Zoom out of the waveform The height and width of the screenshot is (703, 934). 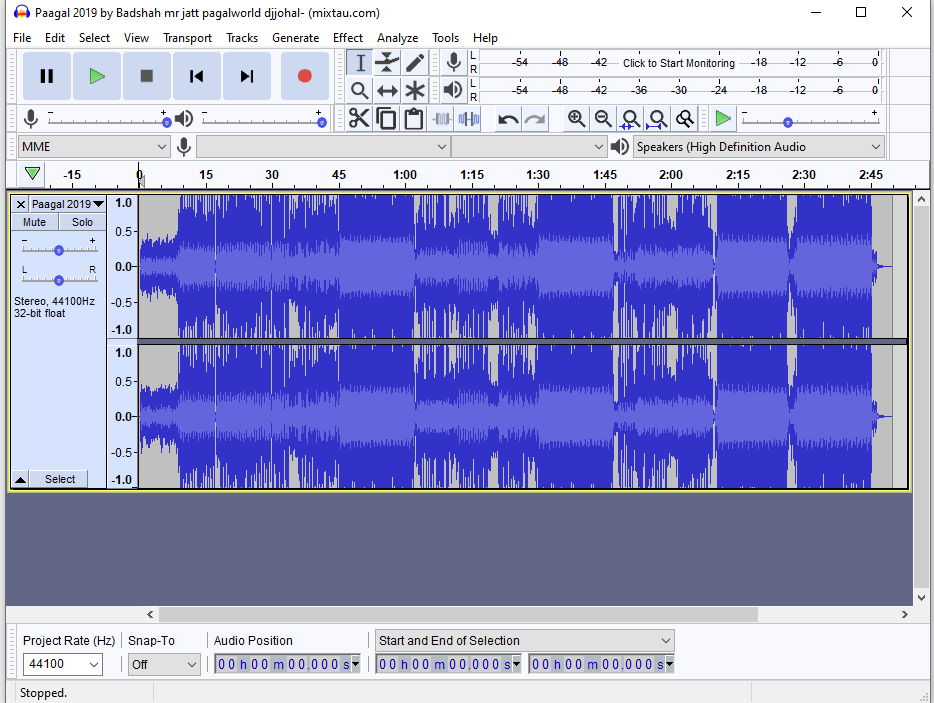pos(603,119)
